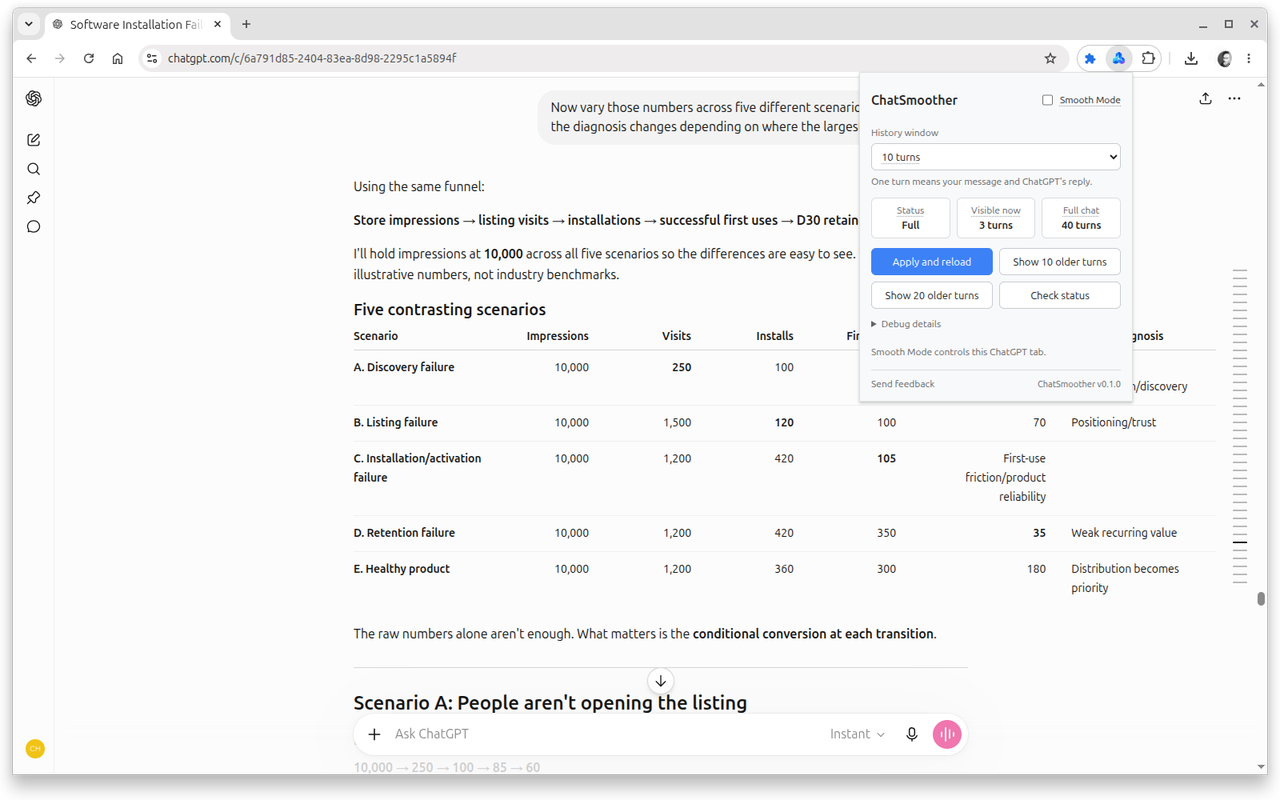Open Send feedback link
1280x800 pixels.
tap(903, 384)
